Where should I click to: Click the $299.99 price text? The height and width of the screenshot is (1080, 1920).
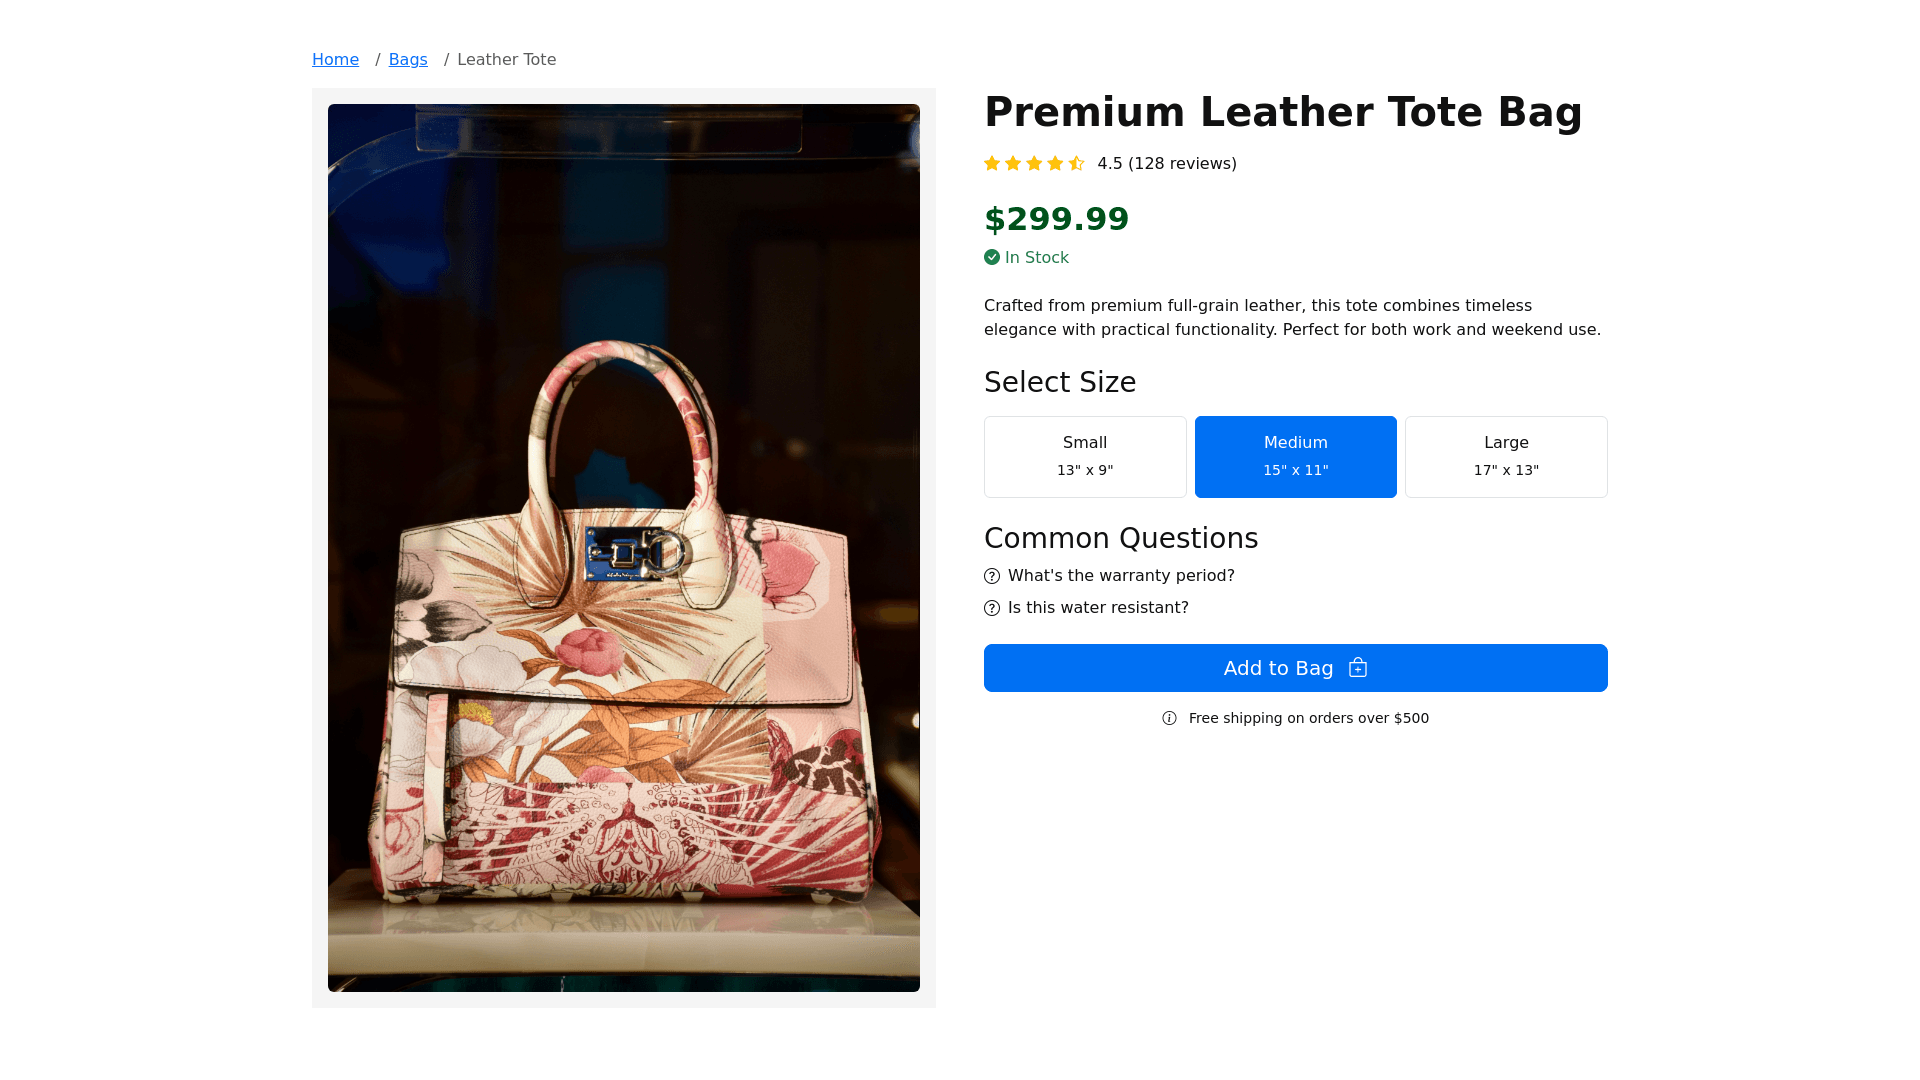[x=1056, y=219]
